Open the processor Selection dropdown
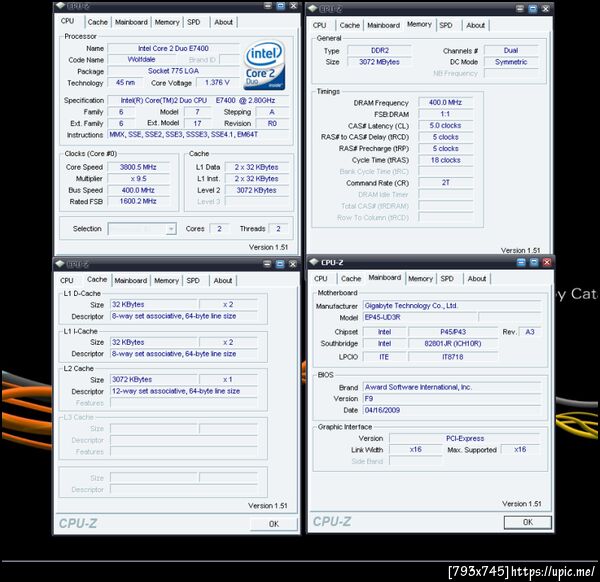The height and width of the screenshot is (582, 600). coord(171,229)
